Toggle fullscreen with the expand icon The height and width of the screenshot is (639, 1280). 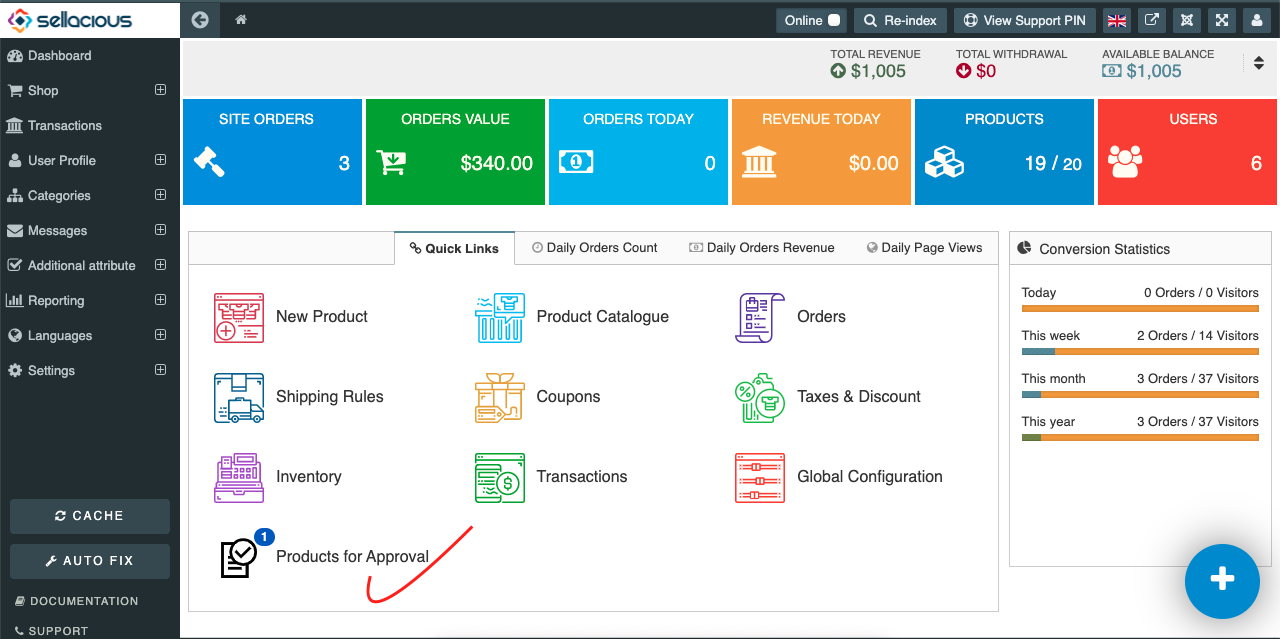coord(1222,20)
